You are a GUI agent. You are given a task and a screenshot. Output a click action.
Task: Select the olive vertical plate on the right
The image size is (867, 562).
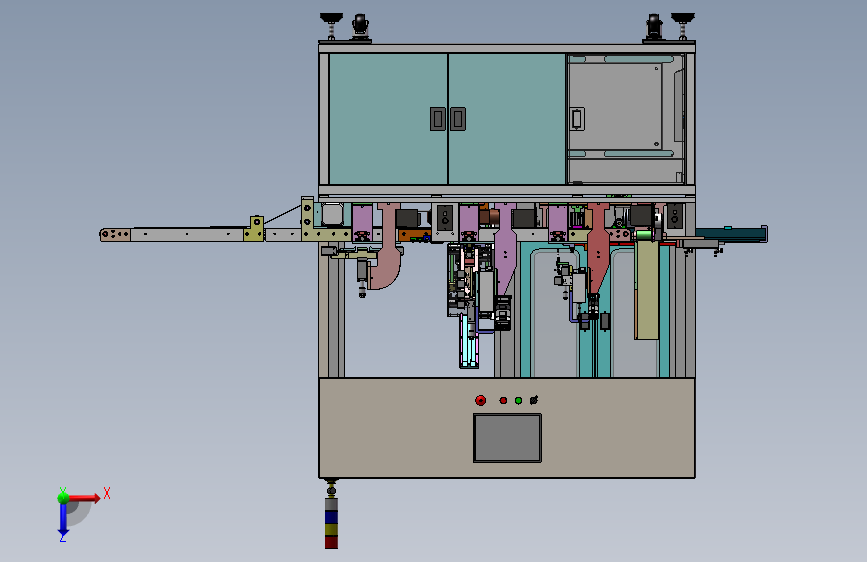pyautogui.click(x=646, y=288)
